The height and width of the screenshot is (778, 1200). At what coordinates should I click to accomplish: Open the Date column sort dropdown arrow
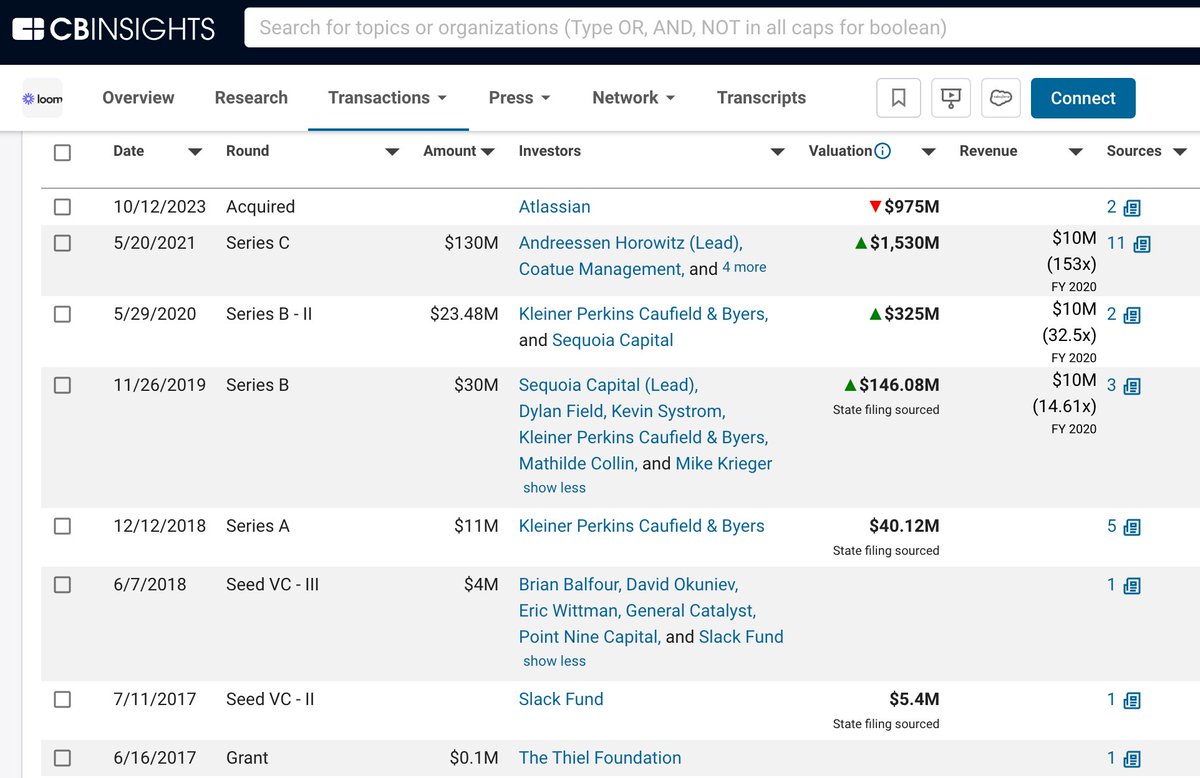195,152
